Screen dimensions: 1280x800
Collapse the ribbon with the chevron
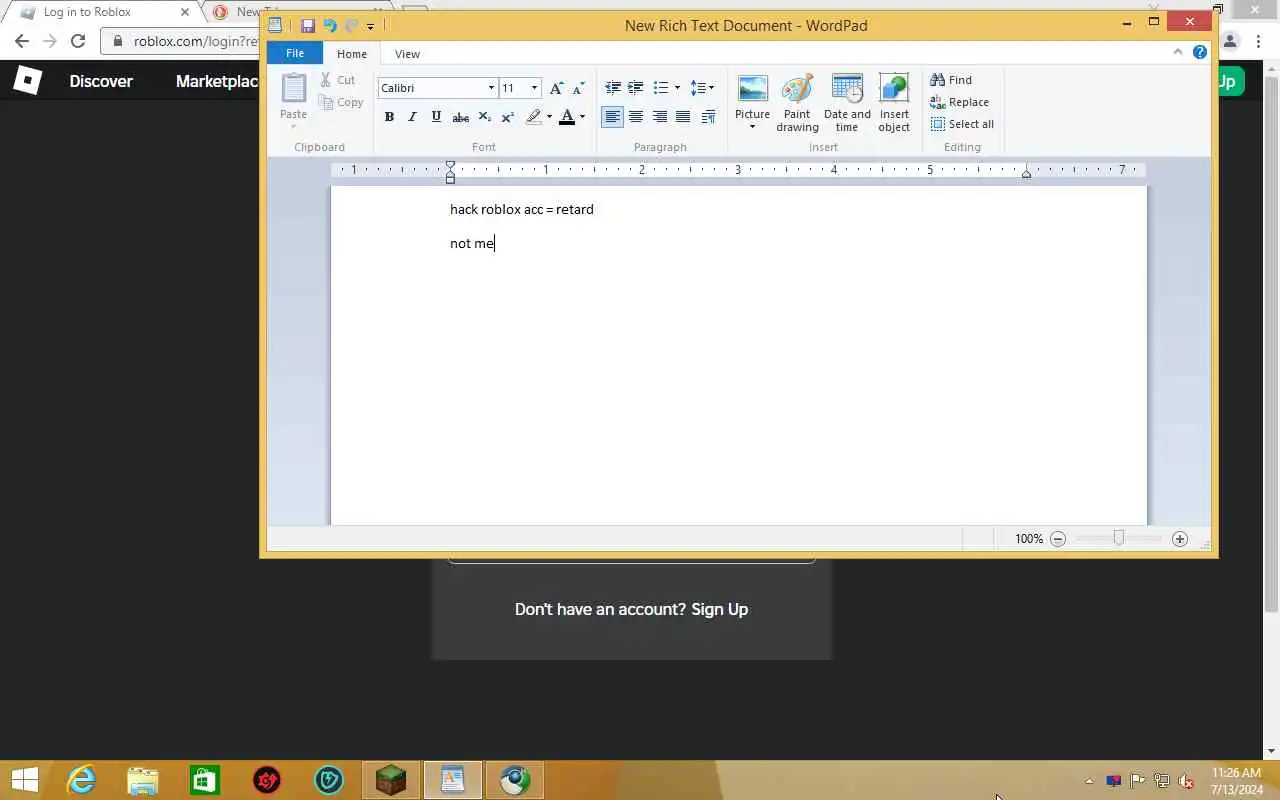1178,53
